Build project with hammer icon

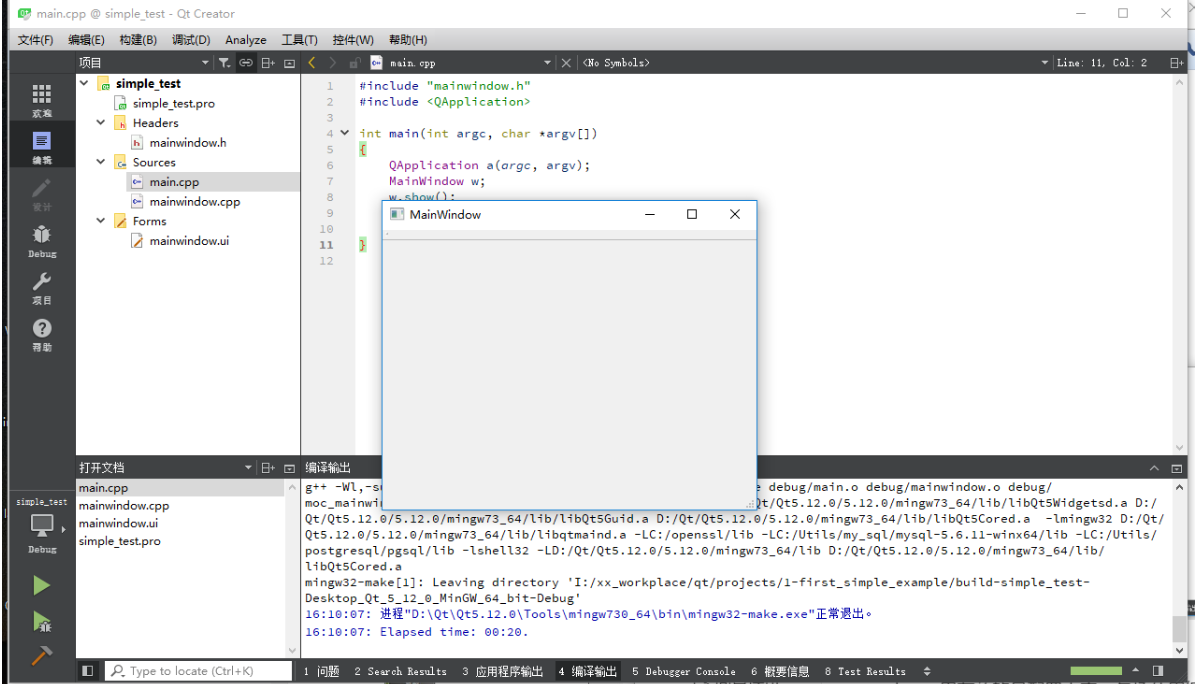coord(41,655)
